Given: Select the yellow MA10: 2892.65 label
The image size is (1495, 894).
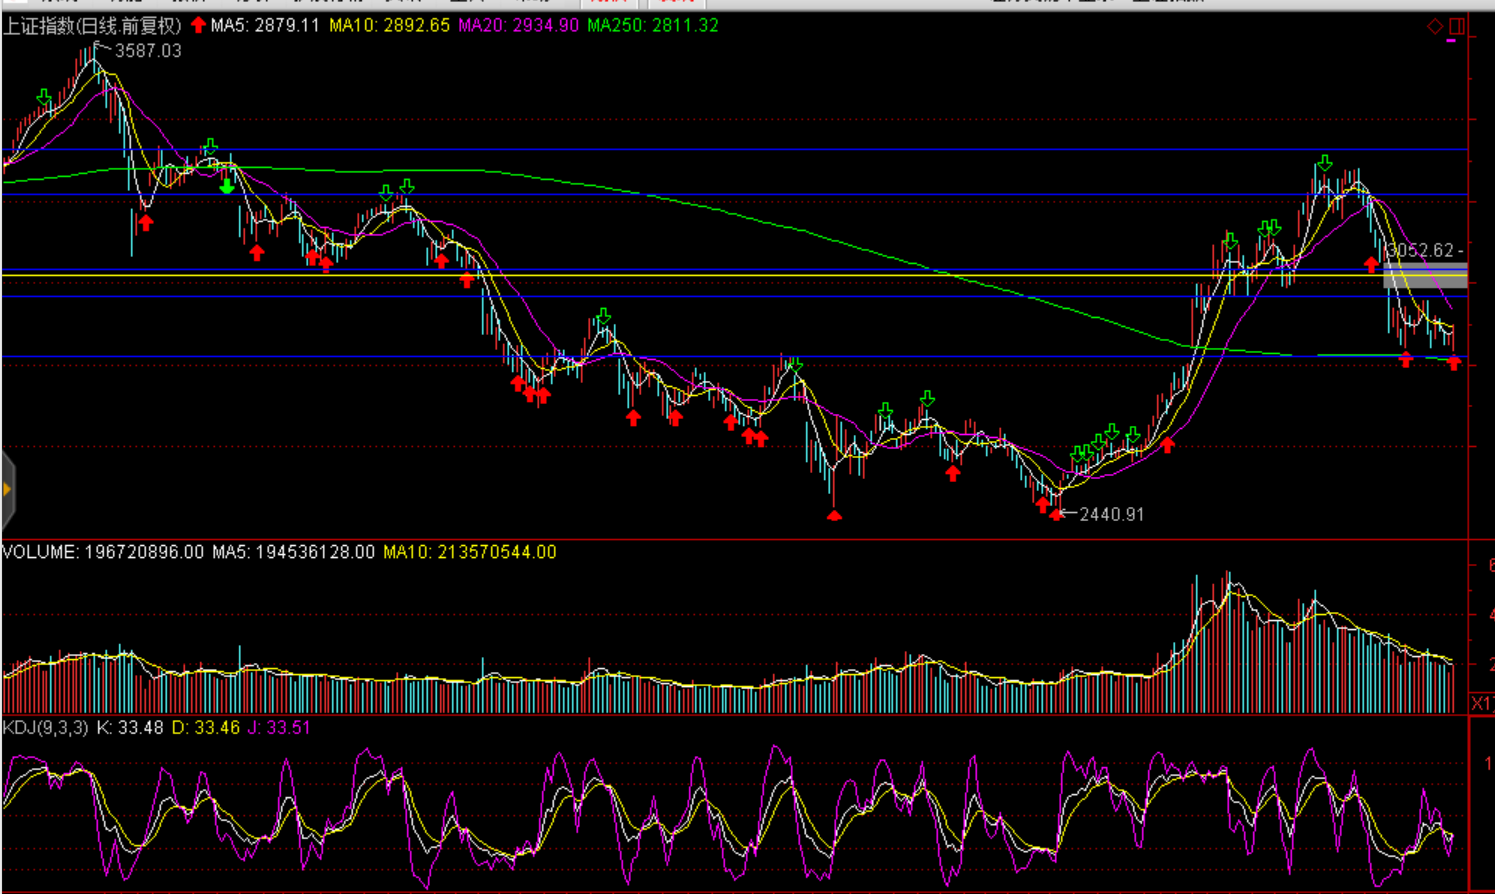Looking at the screenshot, I should (389, 26).
